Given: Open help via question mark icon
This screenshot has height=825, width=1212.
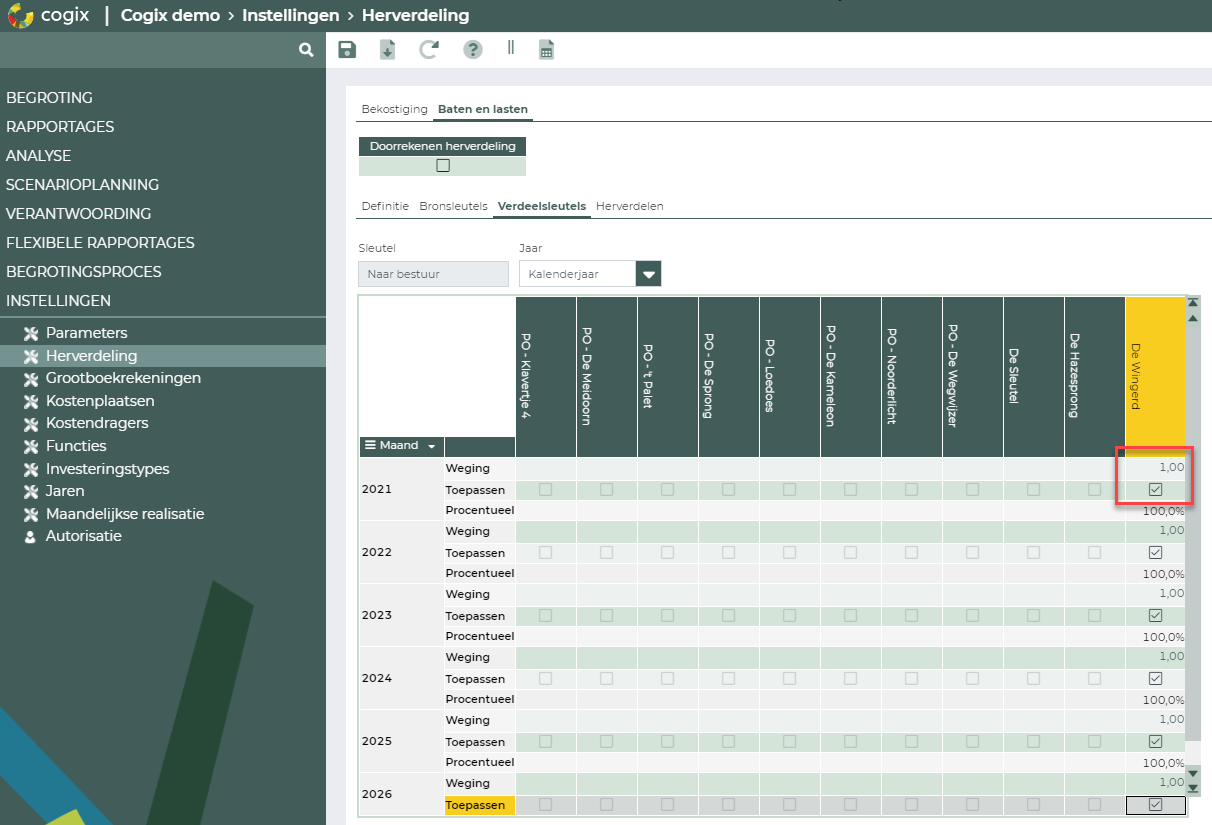Looking at the screenshot, I should 473,50.
